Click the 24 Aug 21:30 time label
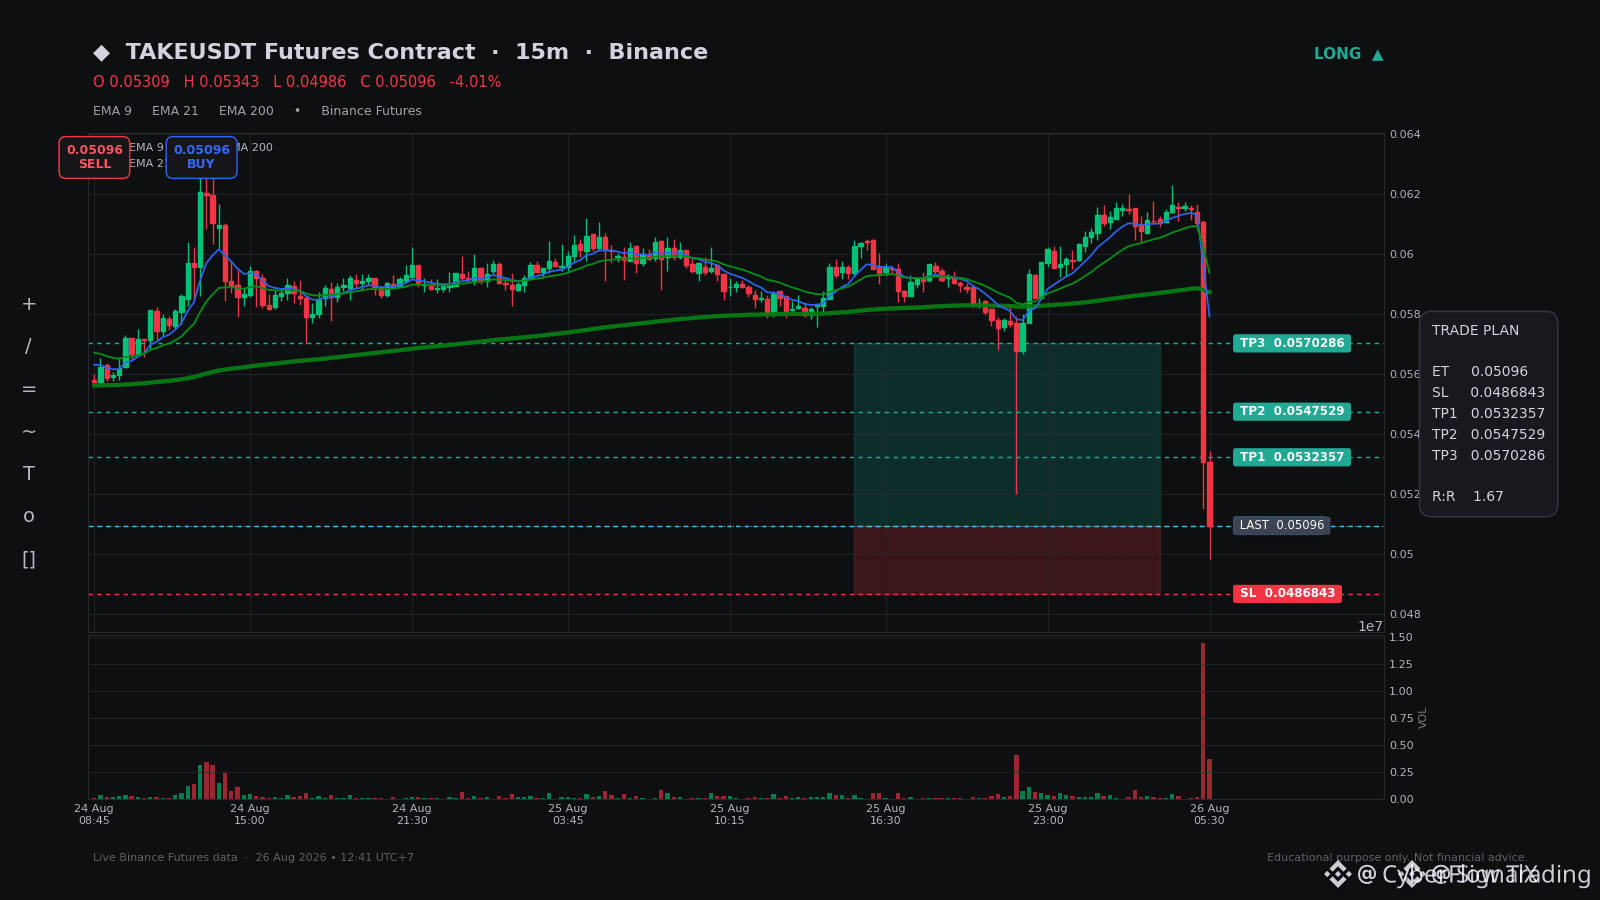 412,814
